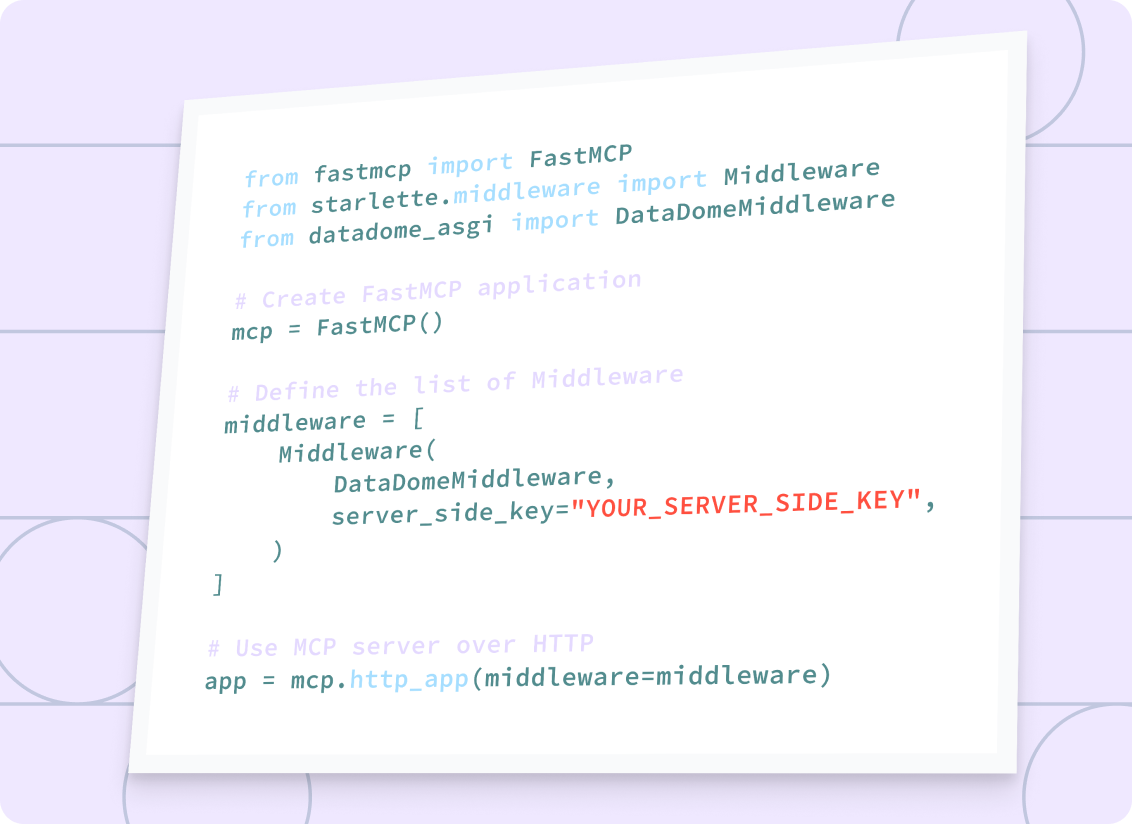Click the 'middleware = [' line
Screen dimensions: 1132x824
point(324,420)
